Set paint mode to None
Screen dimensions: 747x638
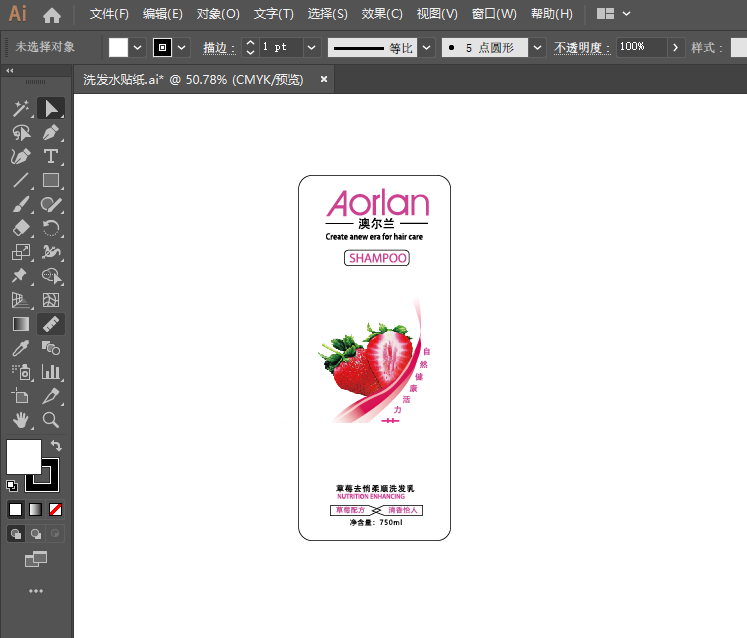[x=56, y=509]
